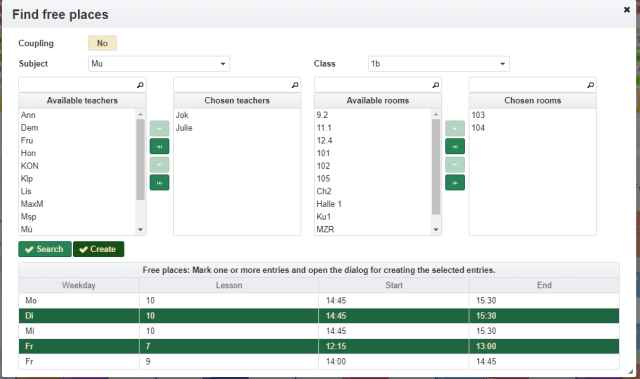Open the Class dropdown showing 1b
Image resolution: width=640 pixels, height=379 pixels.
click(438, 64)
